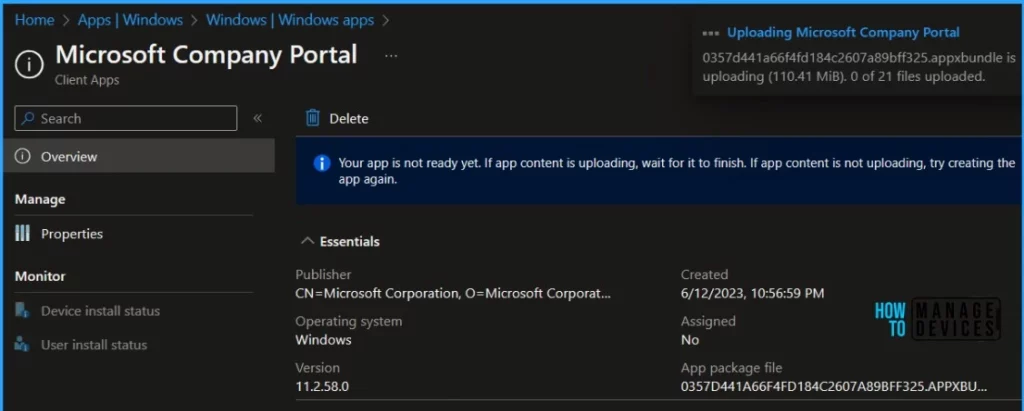Focus the Search input field
This screenshot has width=1024, height=411.
[126, 118]
